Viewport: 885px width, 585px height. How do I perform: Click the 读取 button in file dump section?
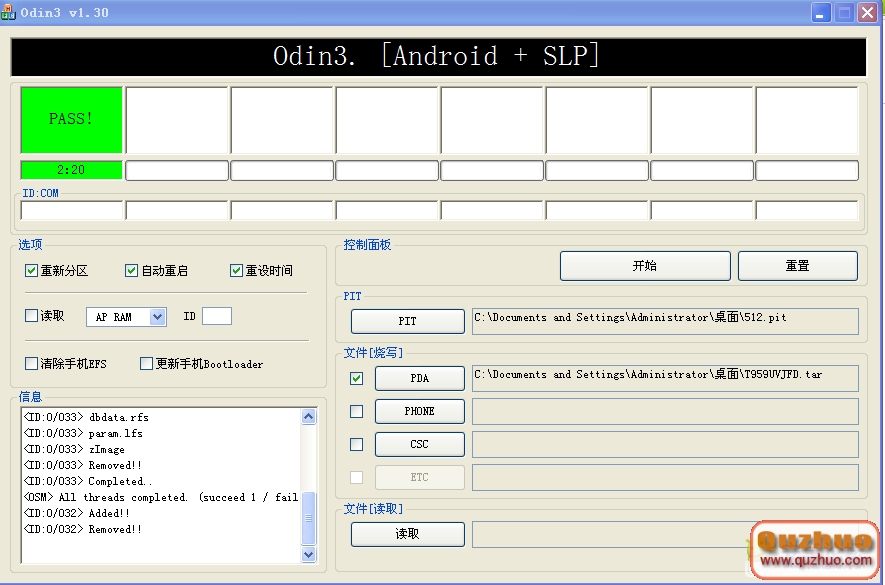point(407,534)
